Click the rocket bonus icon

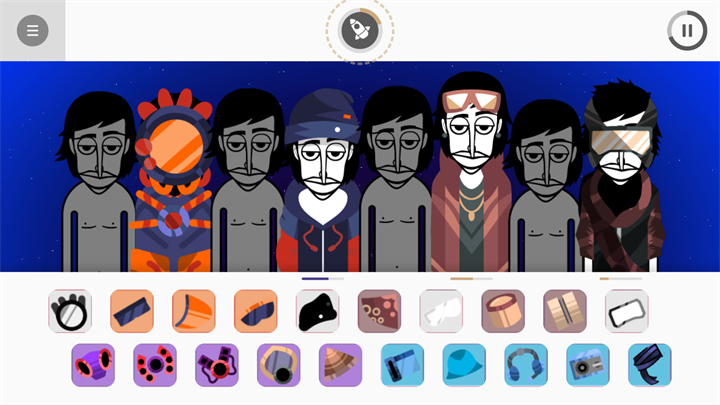[360, 30]
